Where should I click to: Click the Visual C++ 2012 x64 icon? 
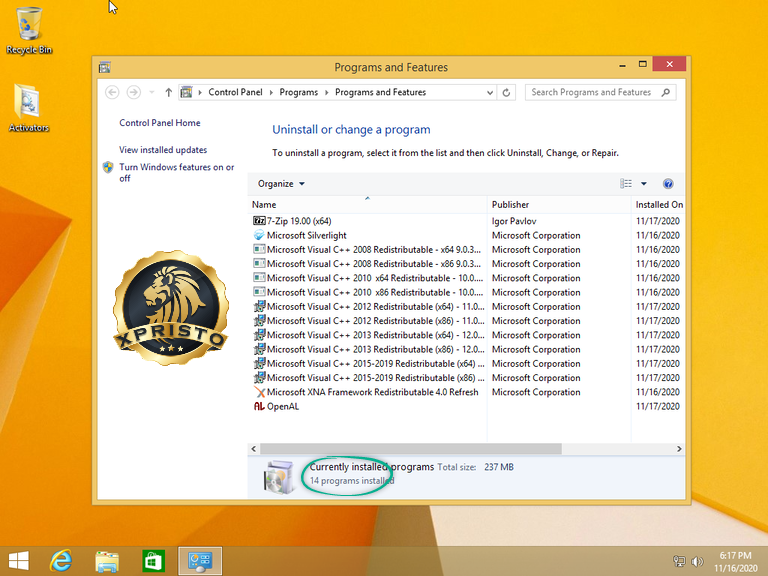(259, 307)
